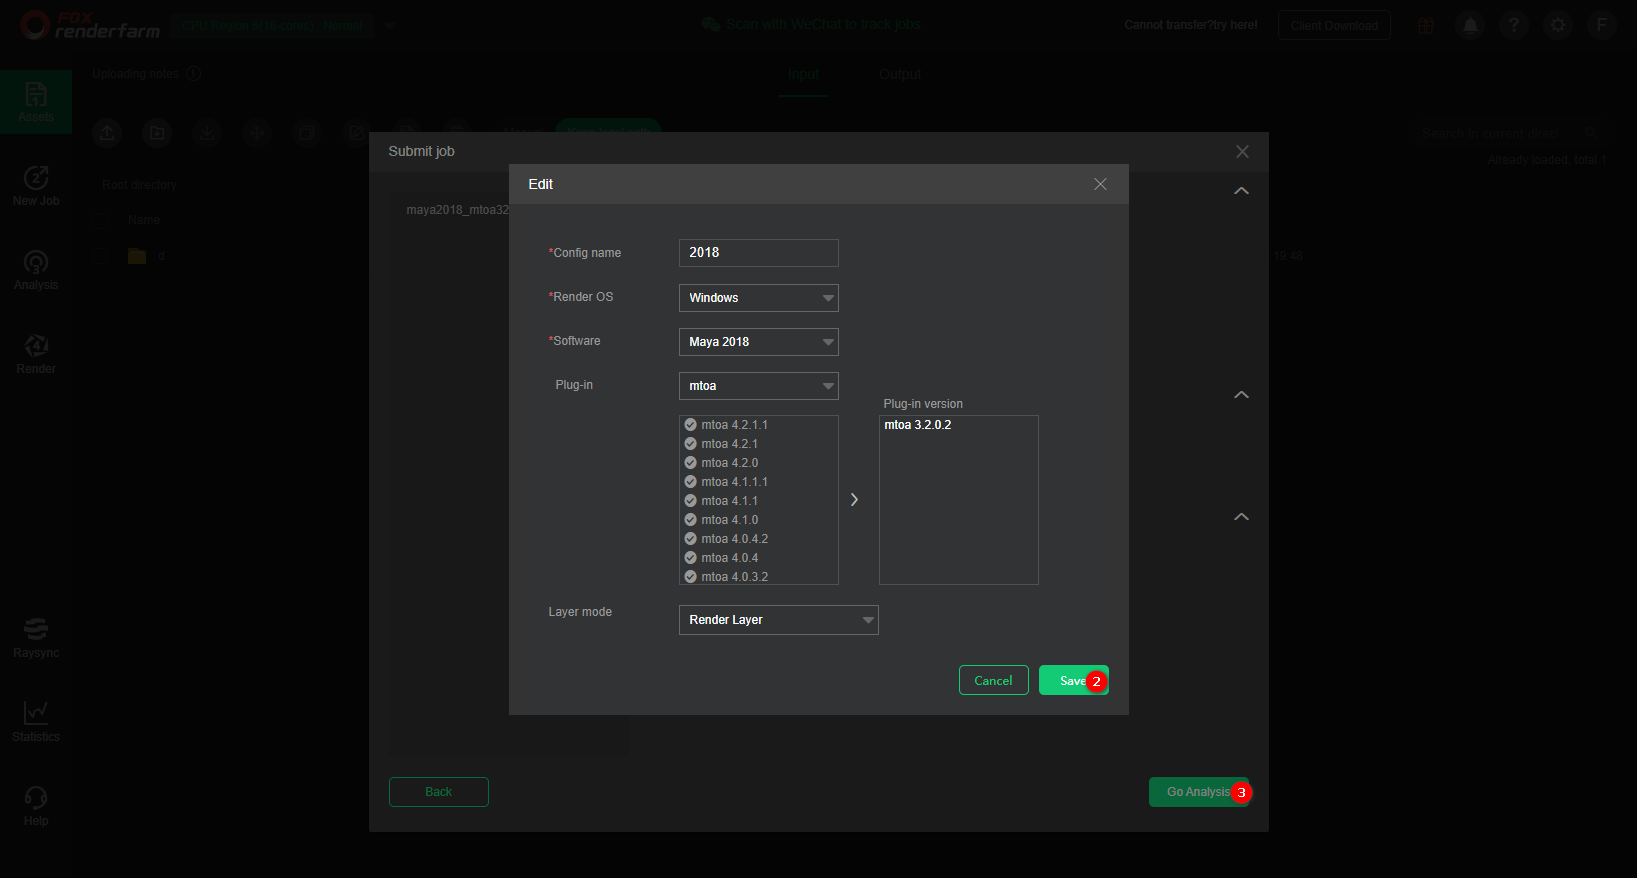Open the Render OS dropdown
This screenshot has width=1637, height=878.
click(x=758, y=298)
